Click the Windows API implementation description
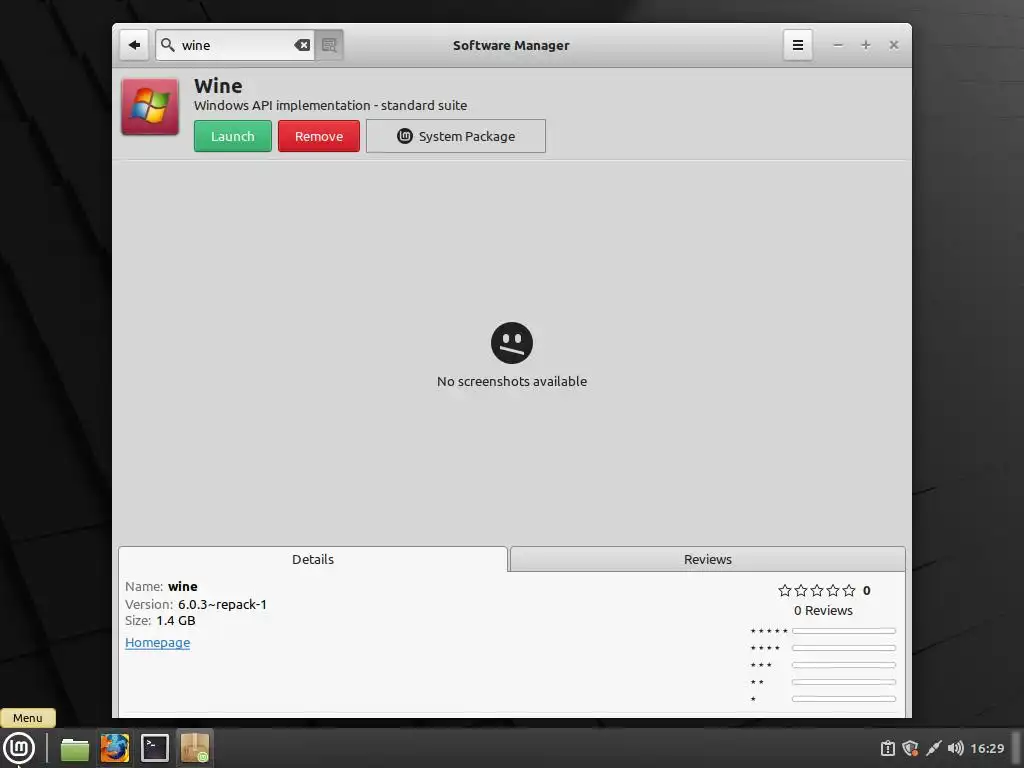 330,105
